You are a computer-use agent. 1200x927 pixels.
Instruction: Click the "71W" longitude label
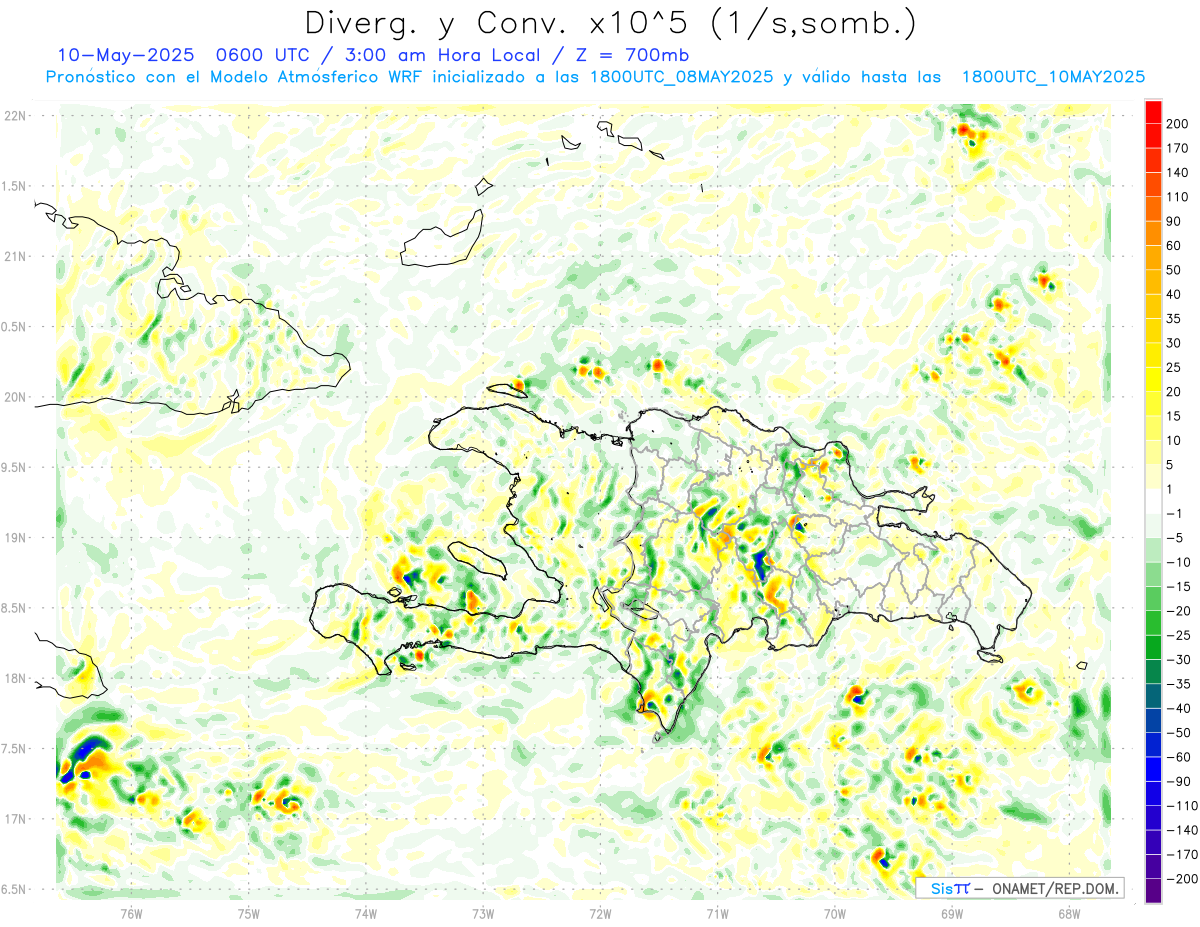(x=717, y=913)
